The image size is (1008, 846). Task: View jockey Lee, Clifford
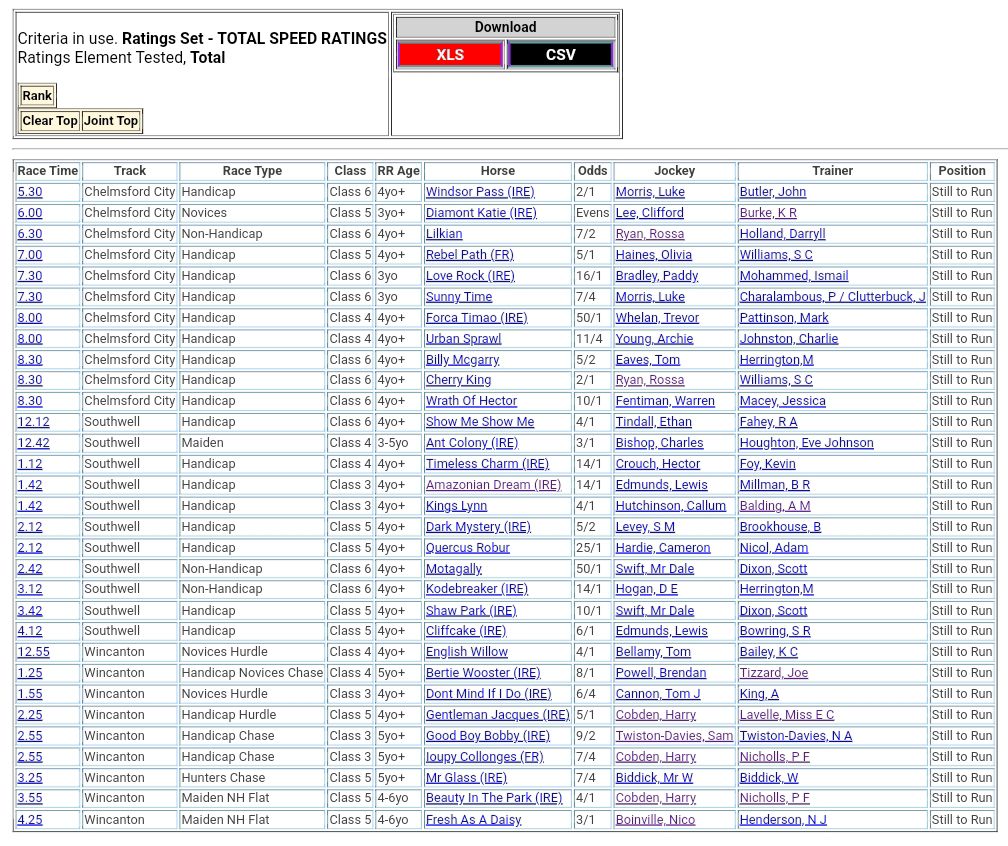(x=650, y=213)
